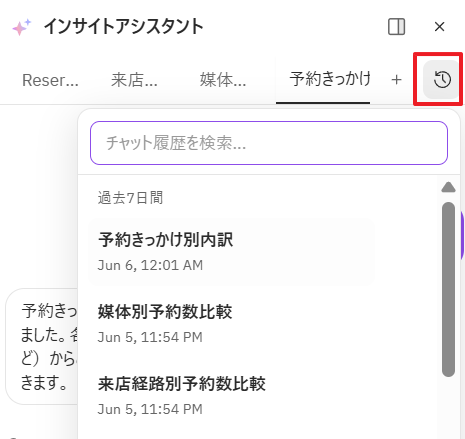Click the インサイトアシスタント panel title
The height and width of the screenshot is (439, 465).
click(x=124, y=27)
